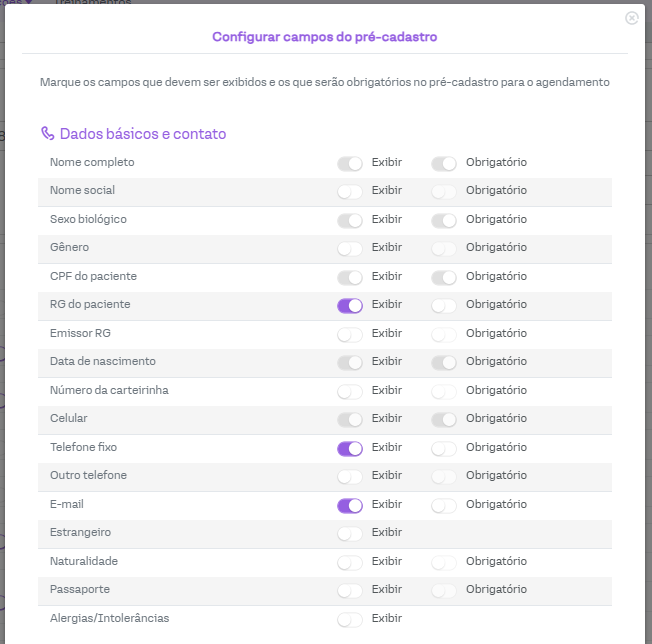Close the pré-cadastro configuration dialog
652x644 pixels.
click(x=631, y=18)
